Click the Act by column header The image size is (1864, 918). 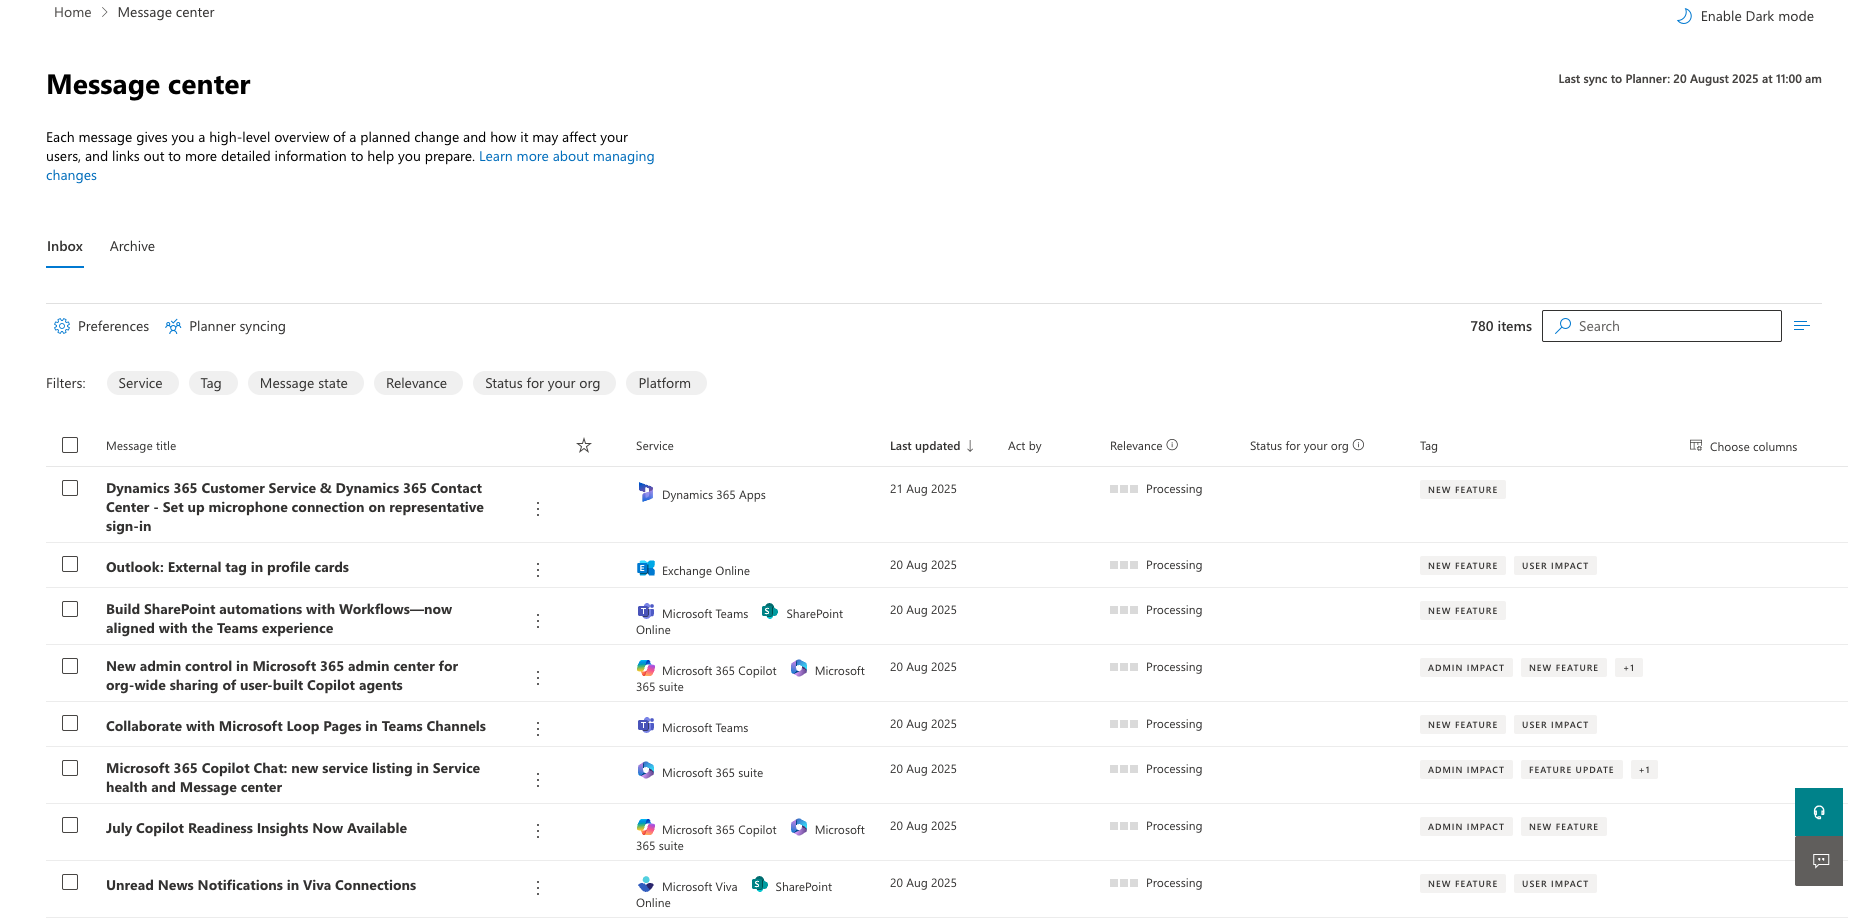(1025, 446)
